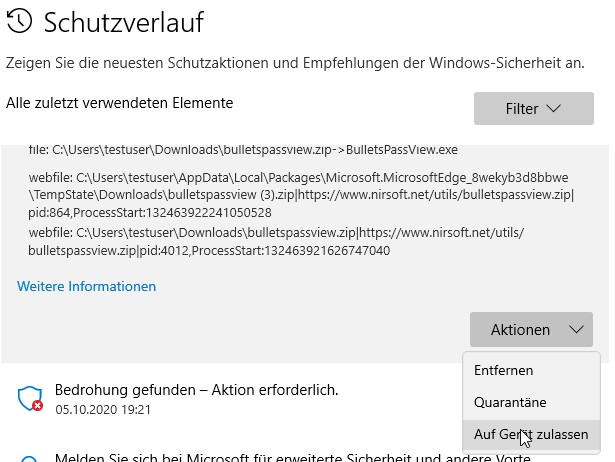Click the Alle zuletzt verwendeten Elemente label
615x462 pixels.
coord(119,103)
